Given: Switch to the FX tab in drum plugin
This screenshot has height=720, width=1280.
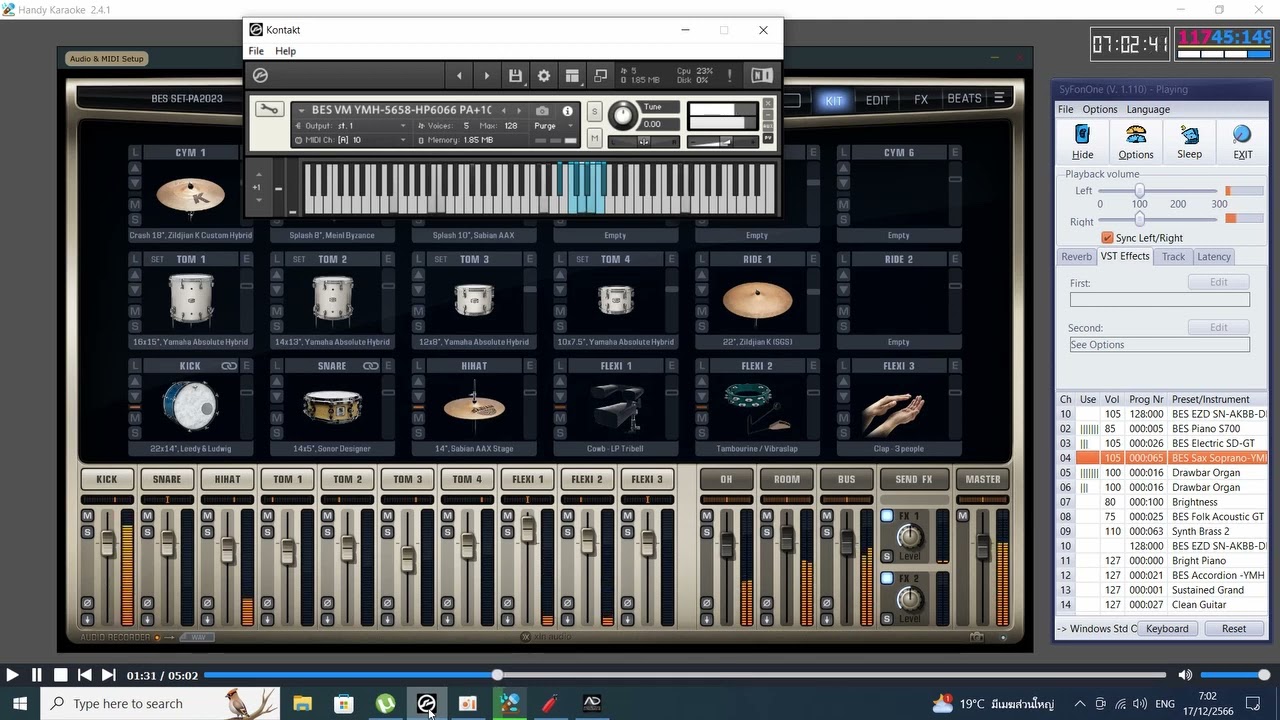Looking at the screenshot, I should pos(921,100).
